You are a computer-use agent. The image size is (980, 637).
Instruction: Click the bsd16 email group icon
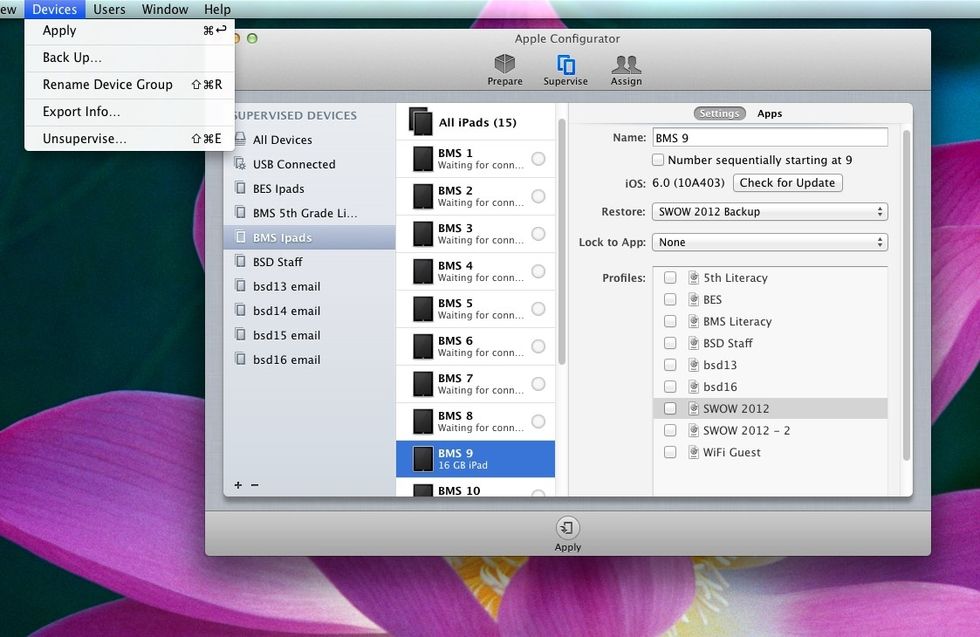240,358
